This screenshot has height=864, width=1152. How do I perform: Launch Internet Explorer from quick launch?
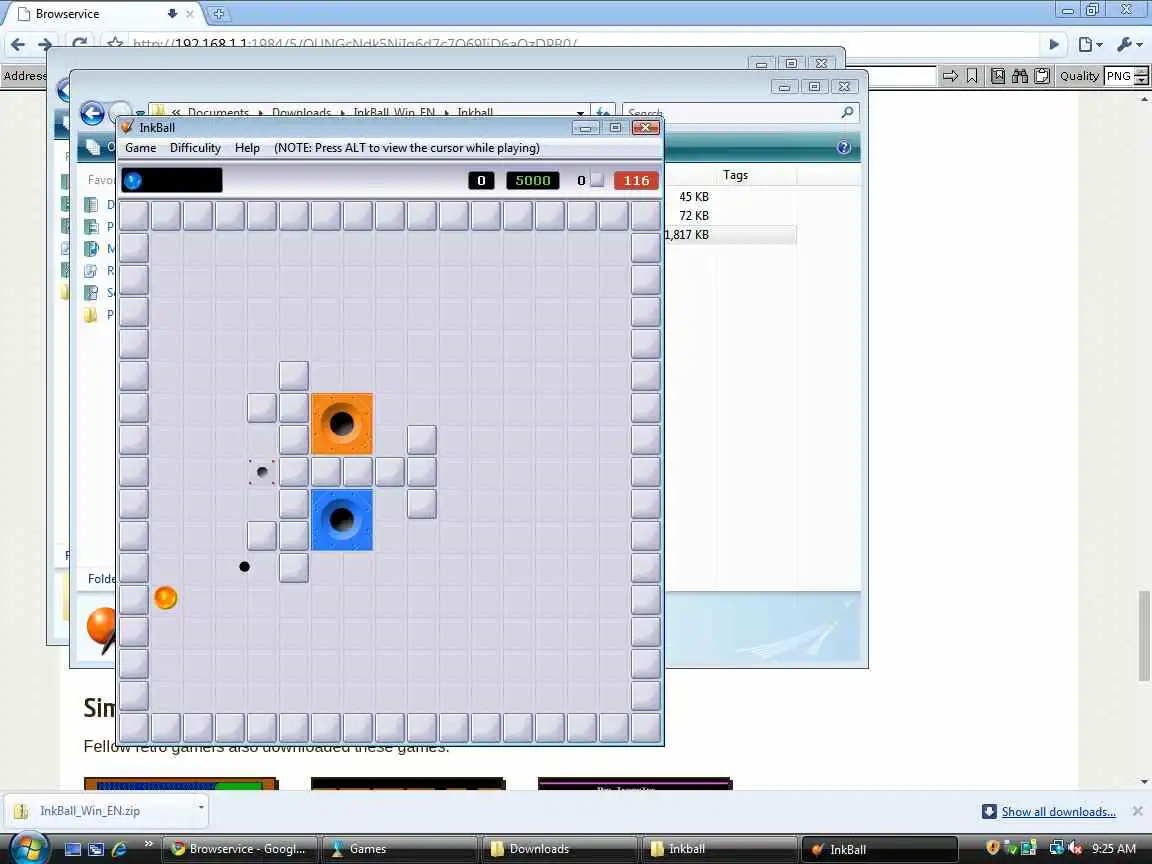tap(120, 849)
